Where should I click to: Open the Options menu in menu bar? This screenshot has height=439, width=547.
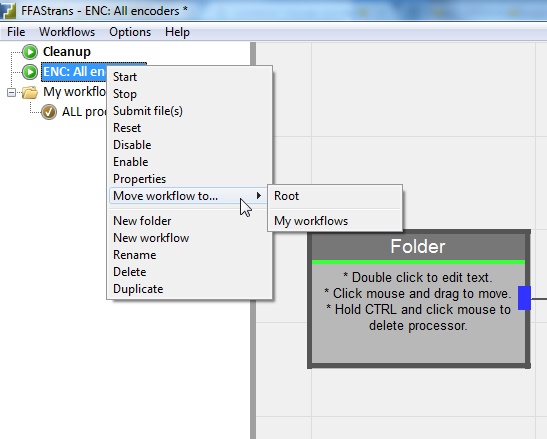pyautogui.click(x=130, y=32)
